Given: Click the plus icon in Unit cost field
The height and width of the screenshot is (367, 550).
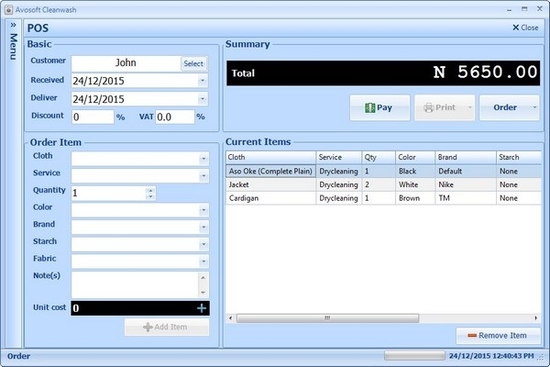Looking at the screenshot, I should (201, 308).
